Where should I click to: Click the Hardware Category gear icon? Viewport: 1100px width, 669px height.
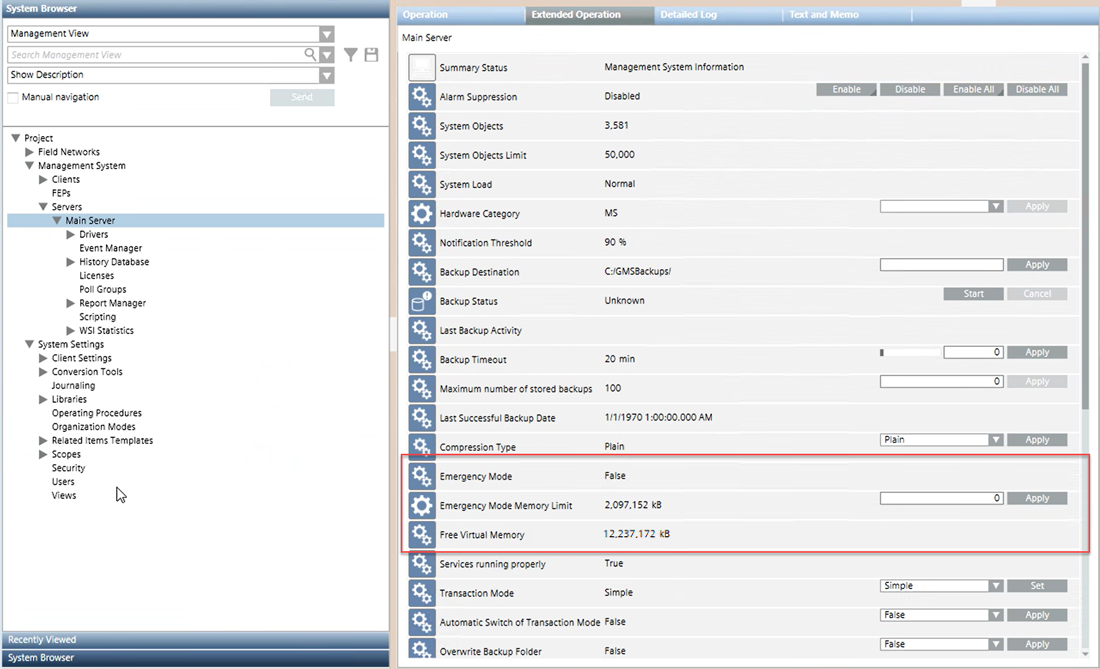[422, 214]
